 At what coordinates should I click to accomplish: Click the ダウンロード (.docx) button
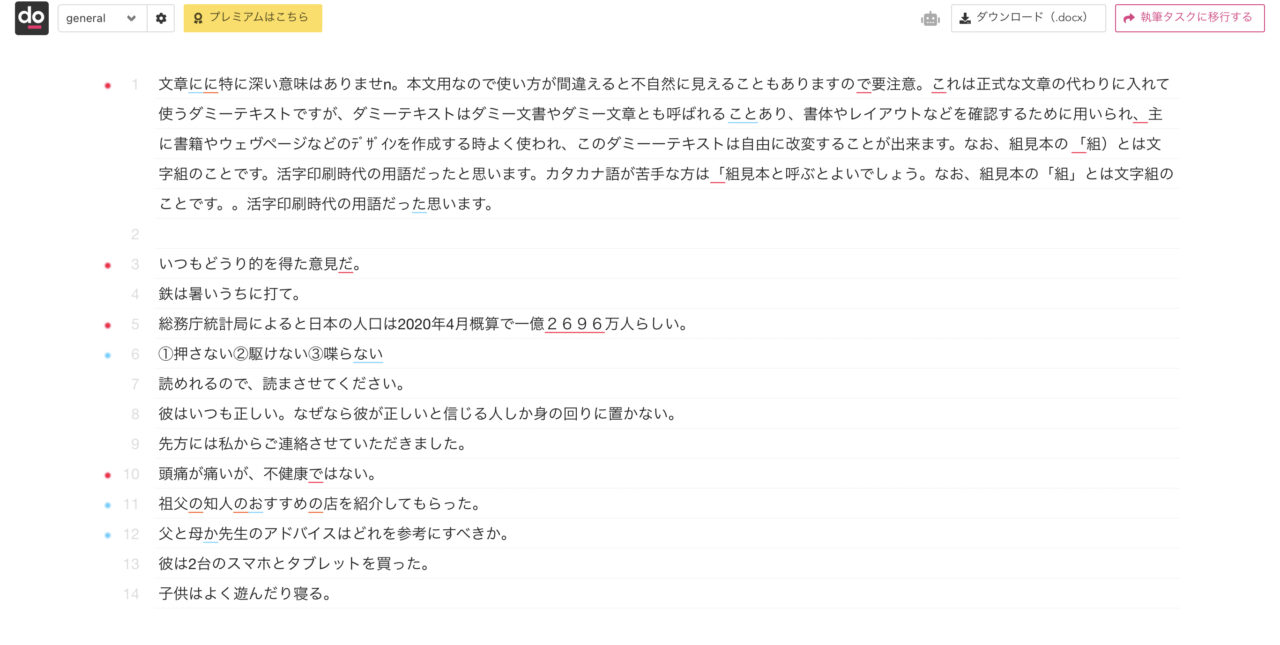(1028, 18)
